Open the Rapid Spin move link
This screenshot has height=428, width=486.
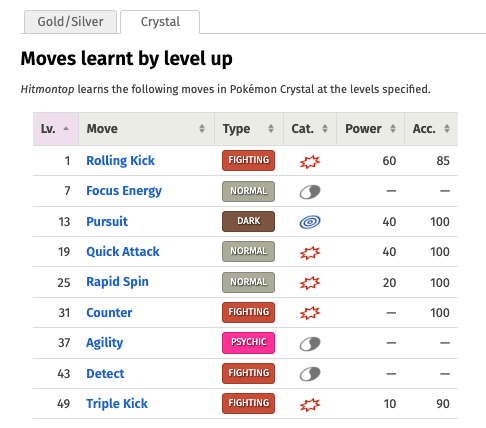117,282
